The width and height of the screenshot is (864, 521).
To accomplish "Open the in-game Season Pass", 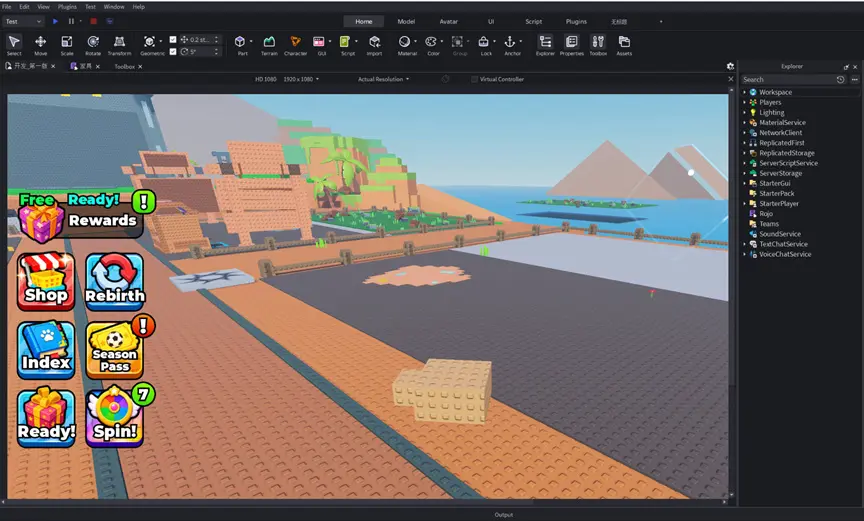I will [115, 349].
